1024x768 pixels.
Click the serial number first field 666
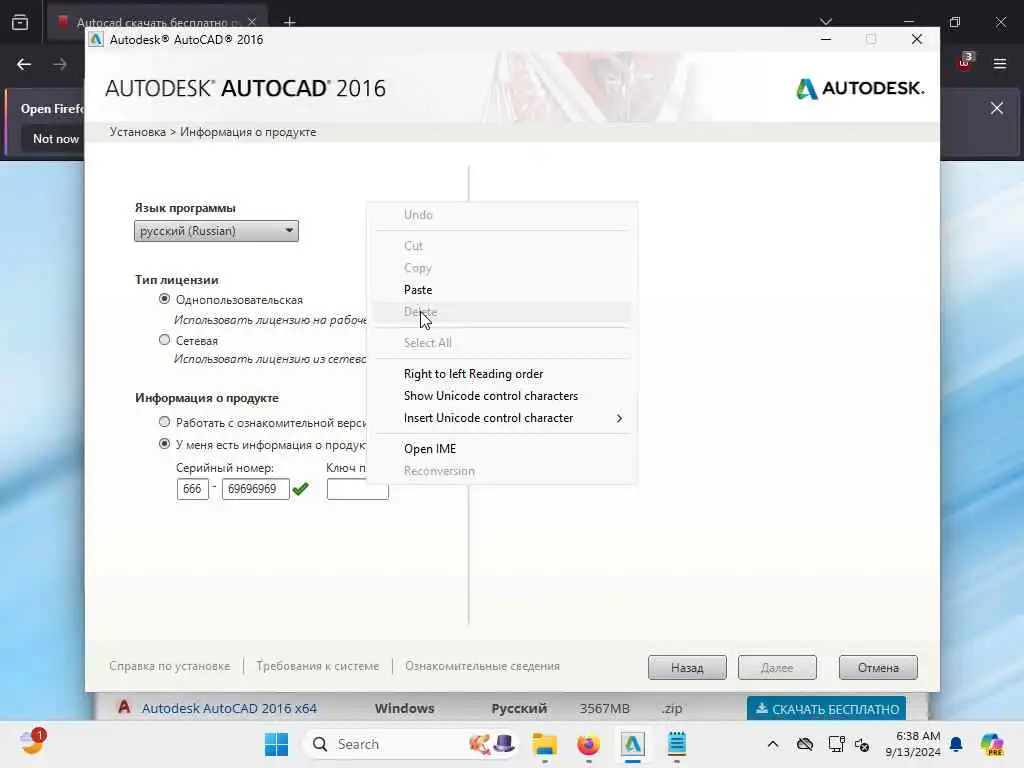pyautogui.click(x=193, y=489)
